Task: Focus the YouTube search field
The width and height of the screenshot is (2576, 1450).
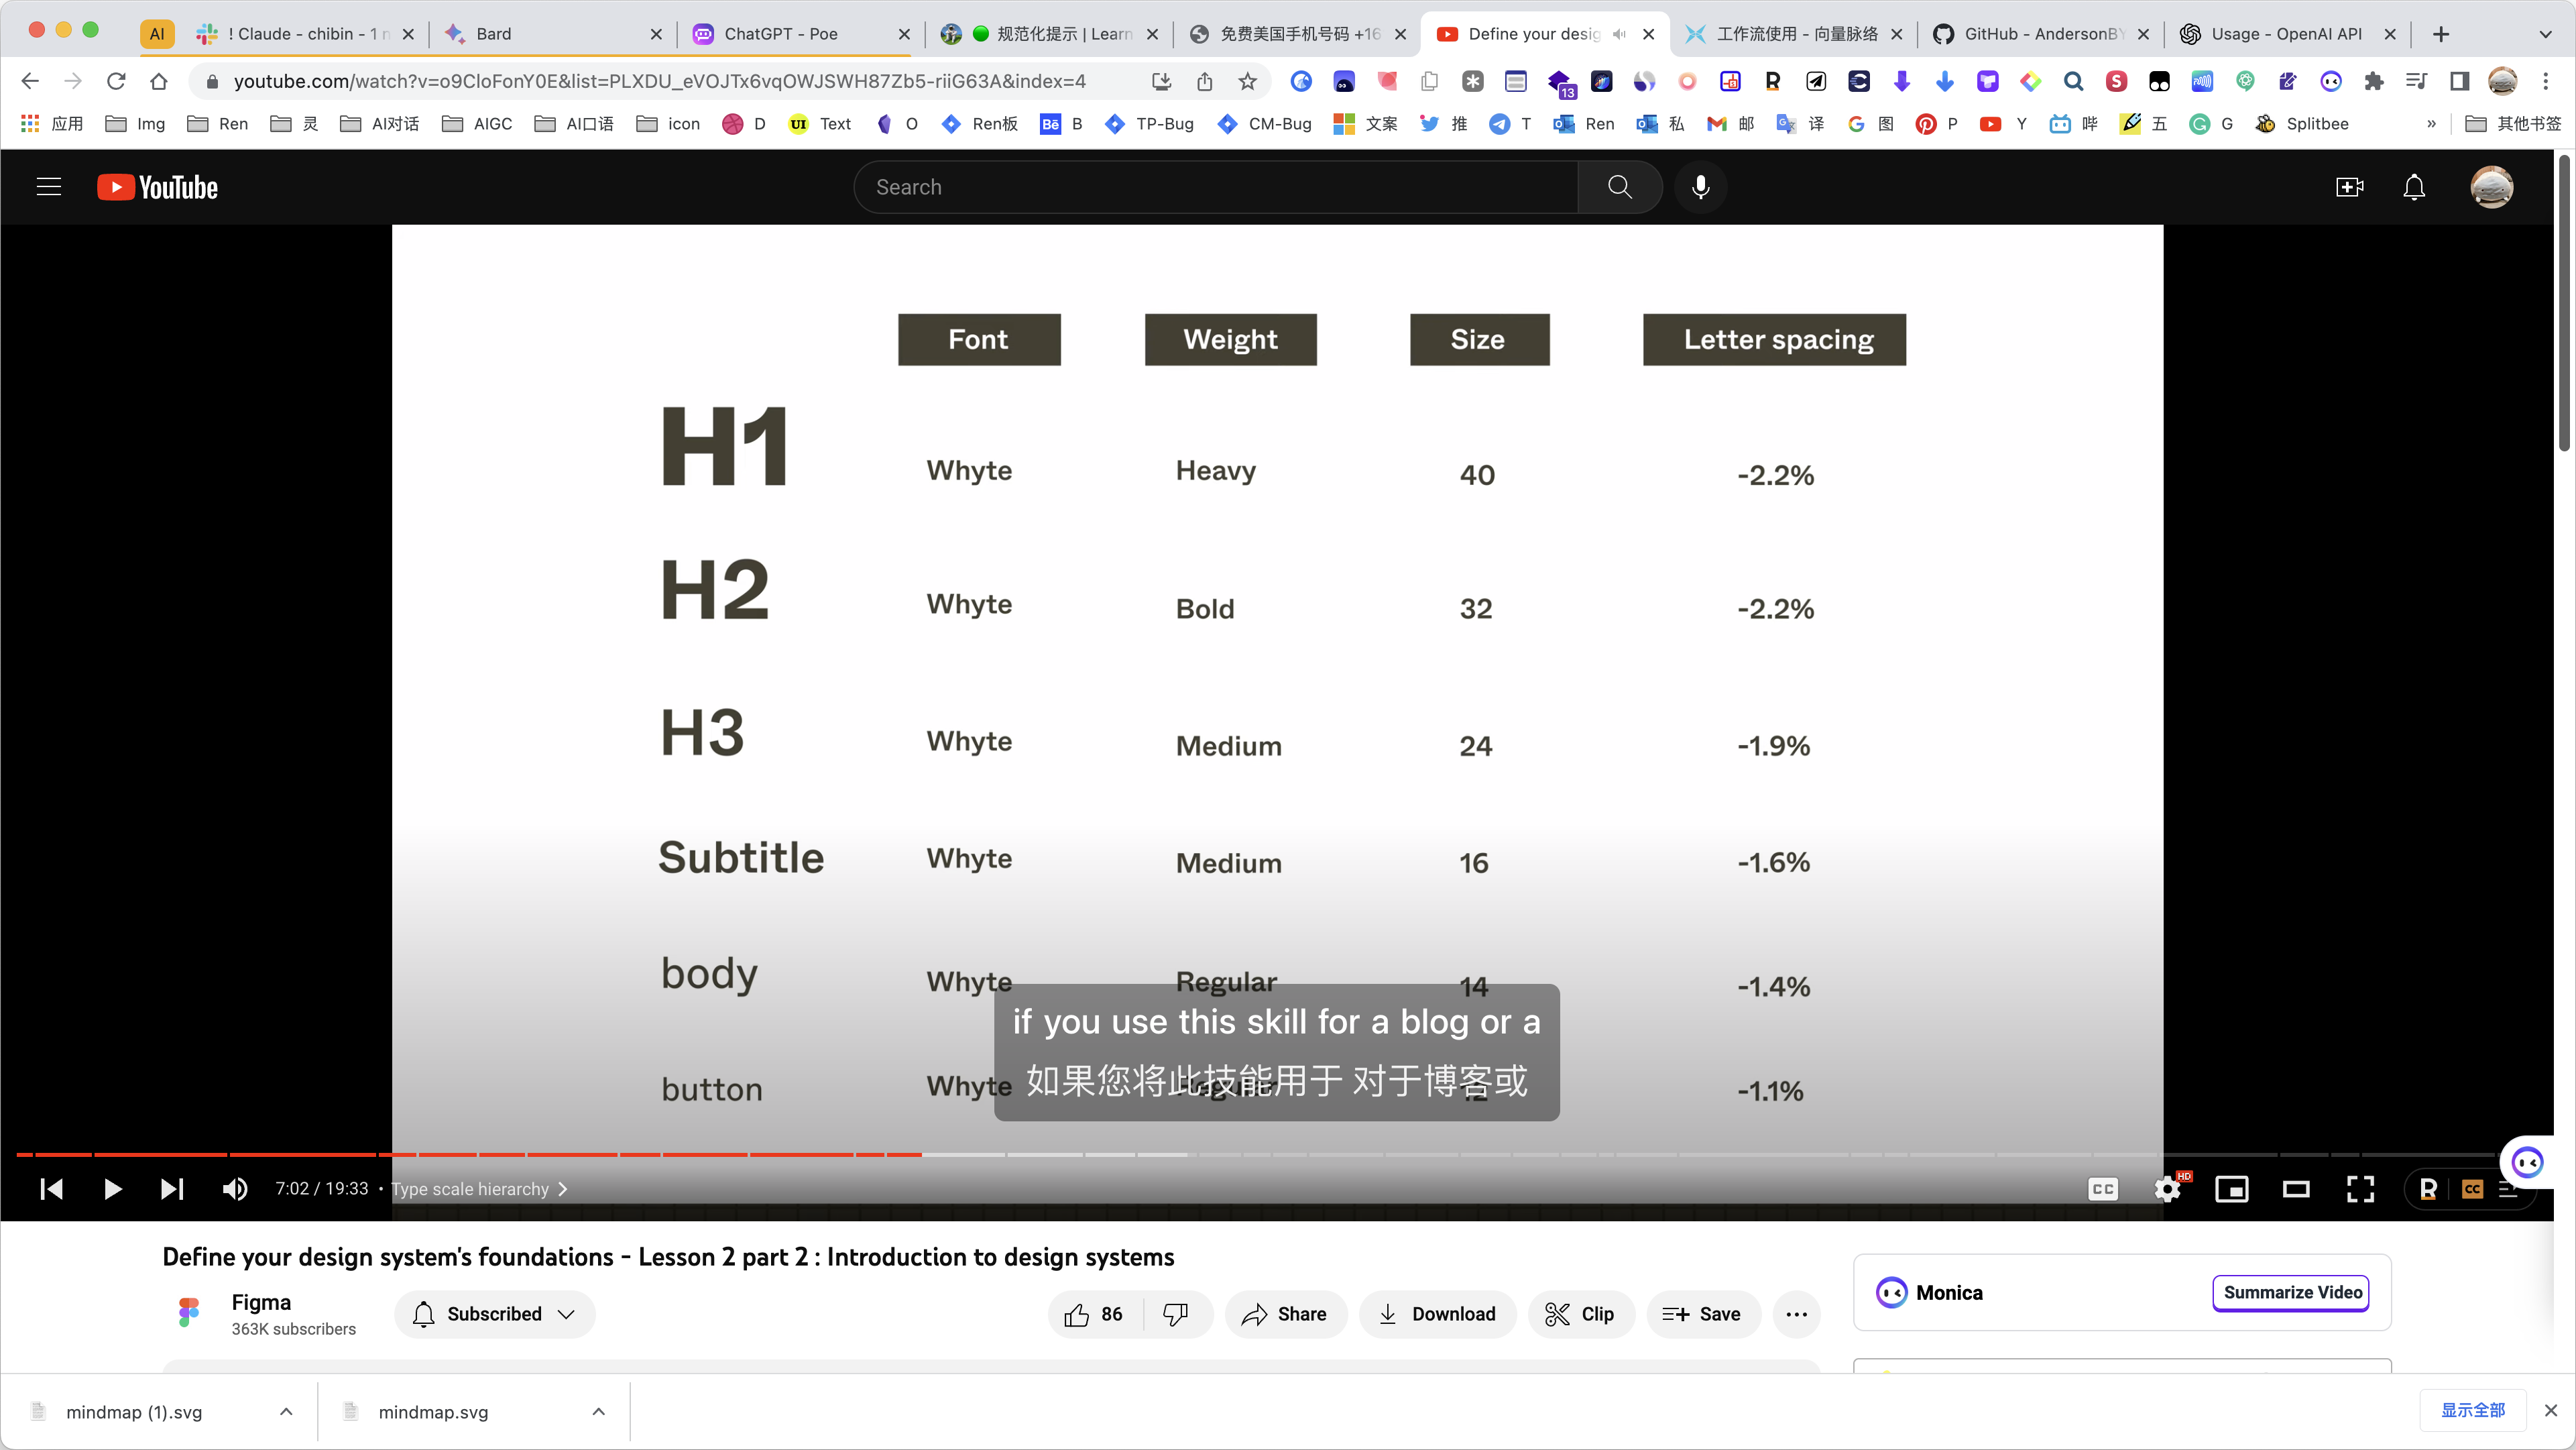Action: (1215, 187)
